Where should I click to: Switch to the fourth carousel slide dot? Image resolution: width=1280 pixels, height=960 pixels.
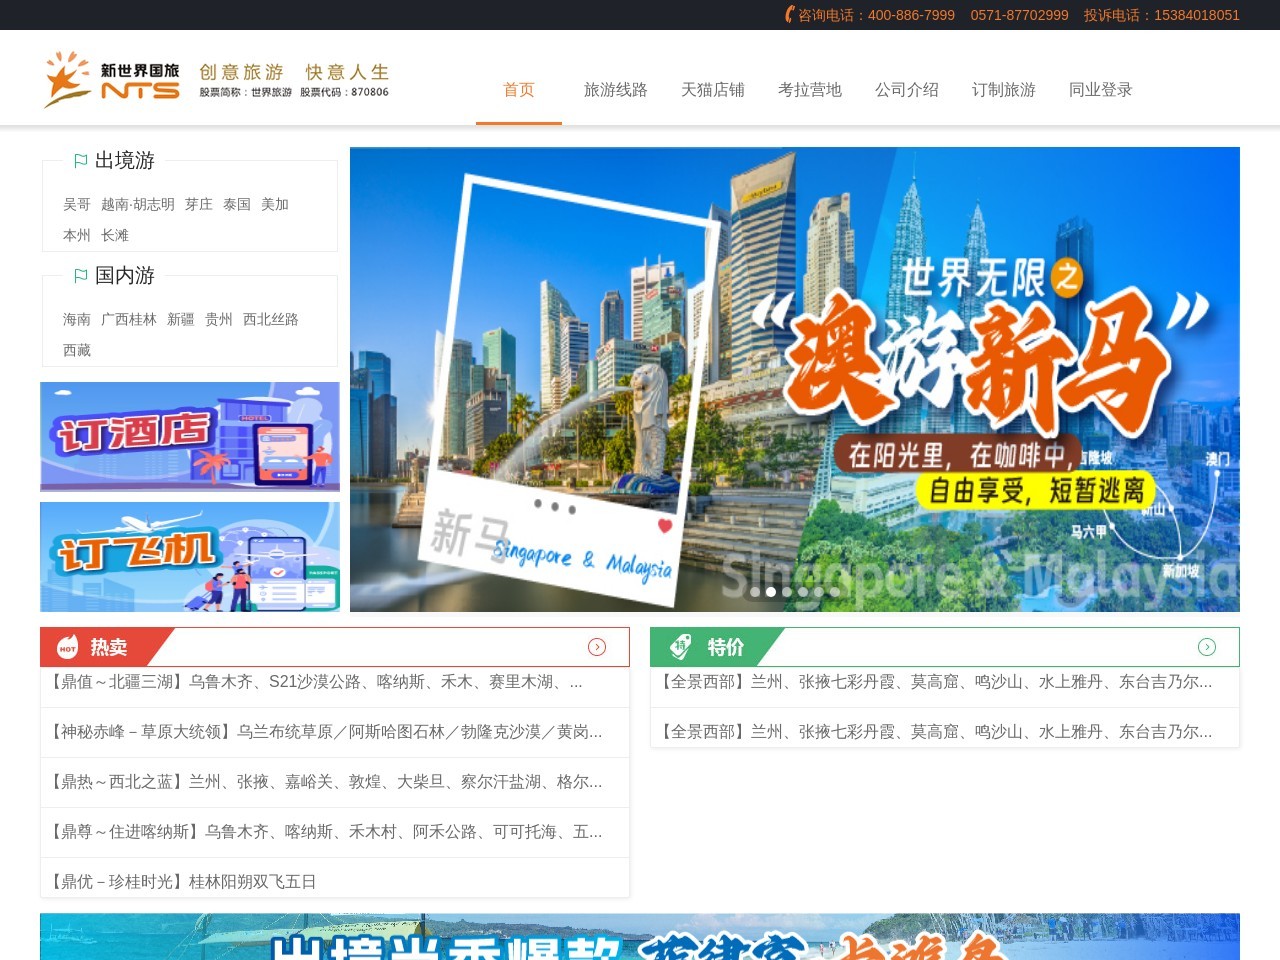pos(803,592)
